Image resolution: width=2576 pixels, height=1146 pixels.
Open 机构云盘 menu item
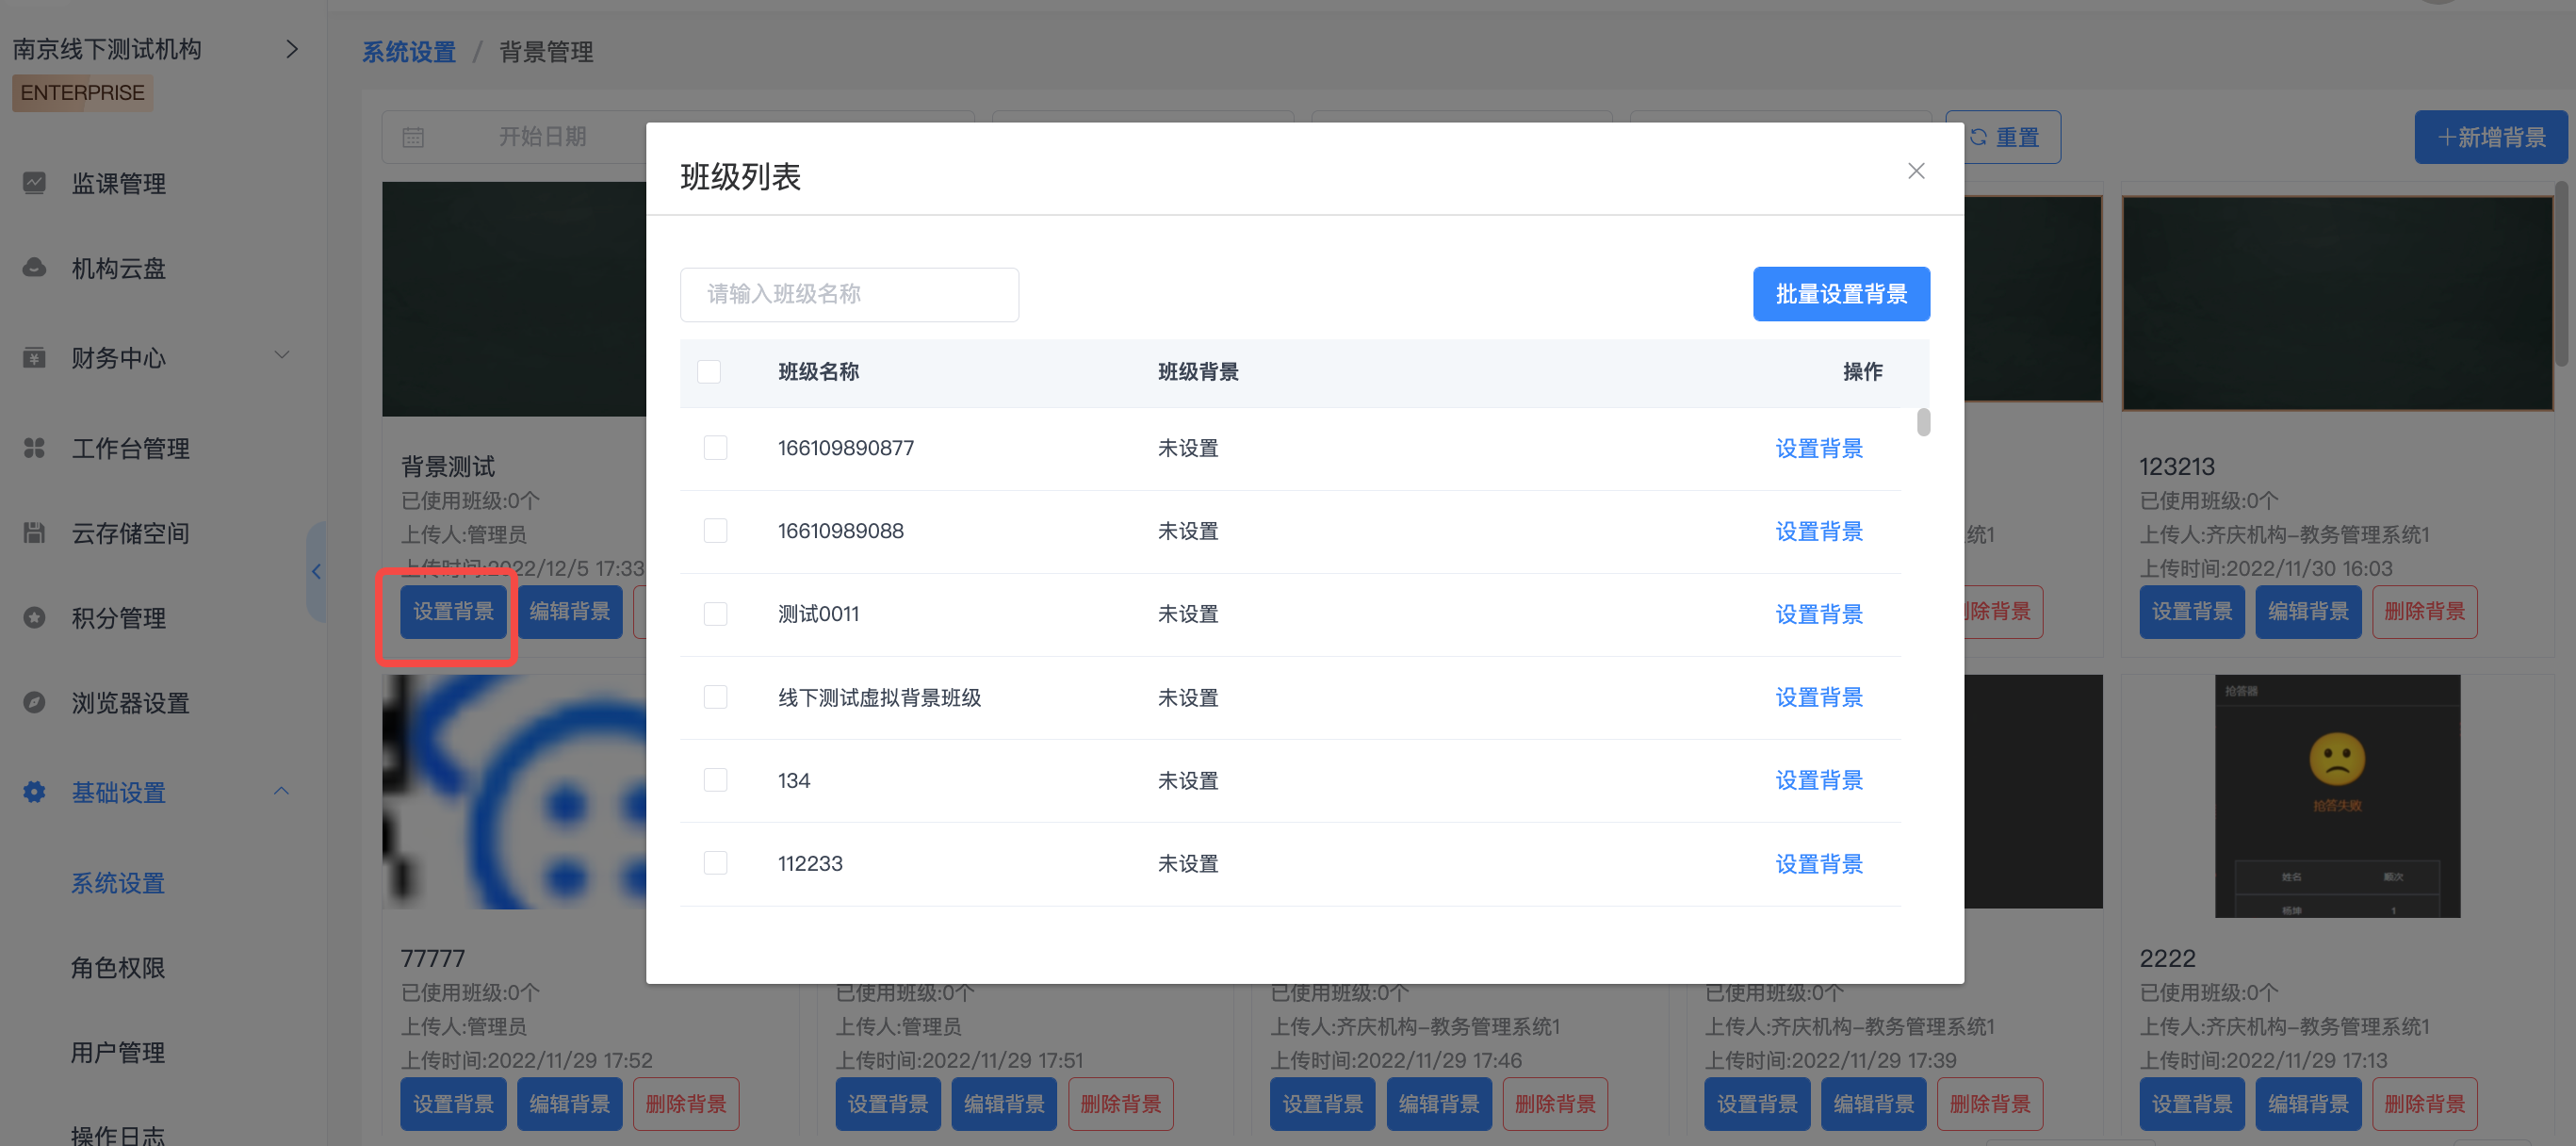click(118, 268)
